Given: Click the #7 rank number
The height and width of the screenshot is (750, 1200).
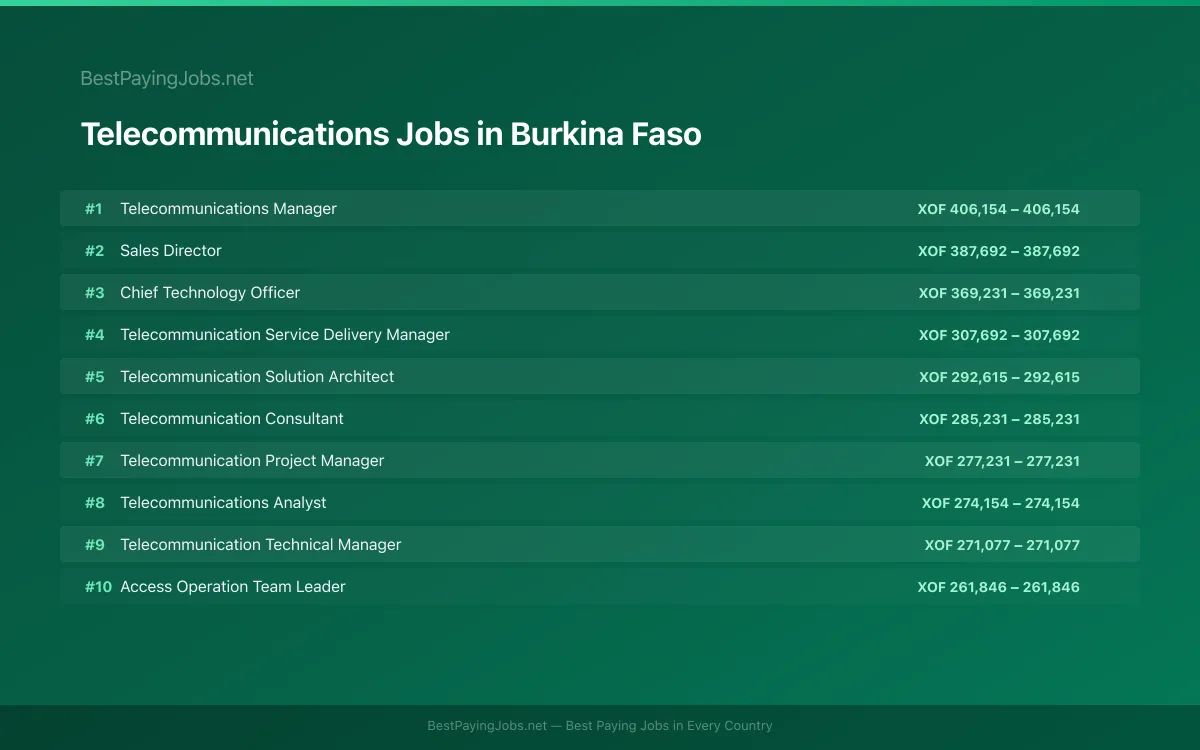Looking at the screenshot, I should tap(94, 461).
